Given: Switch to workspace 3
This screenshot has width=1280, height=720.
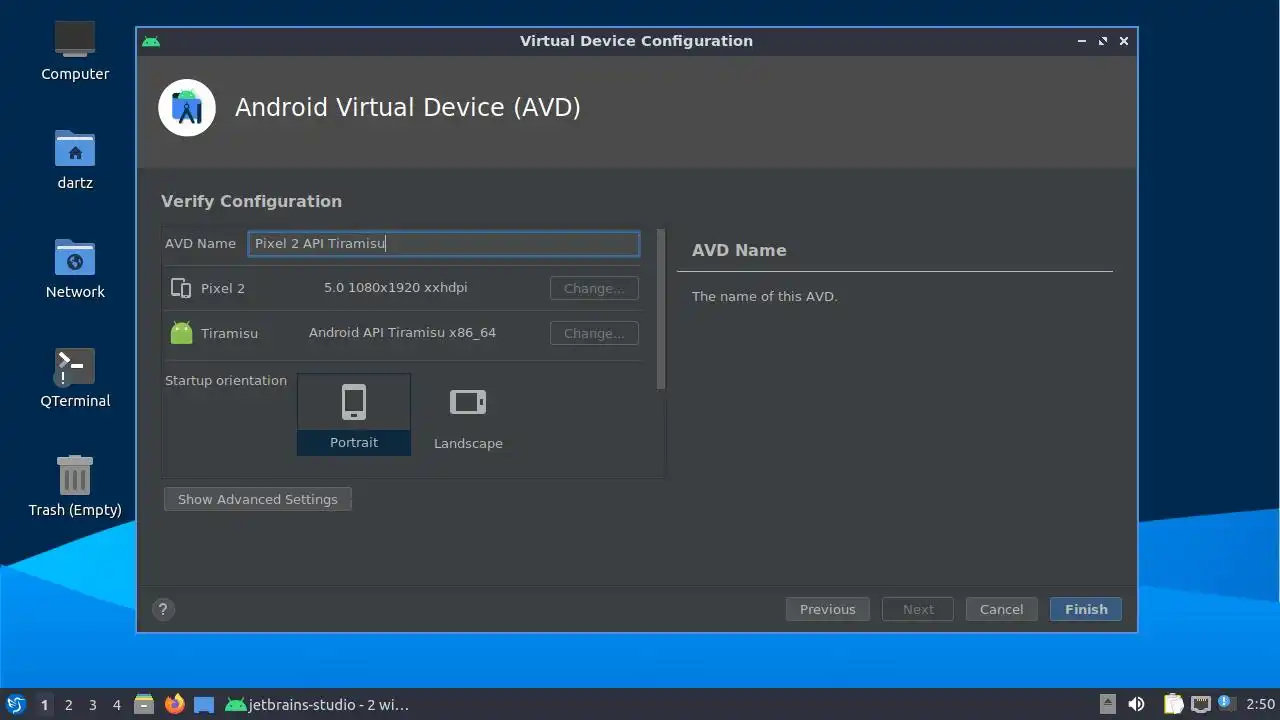Looking at the screenshot, I should point(93,705).
